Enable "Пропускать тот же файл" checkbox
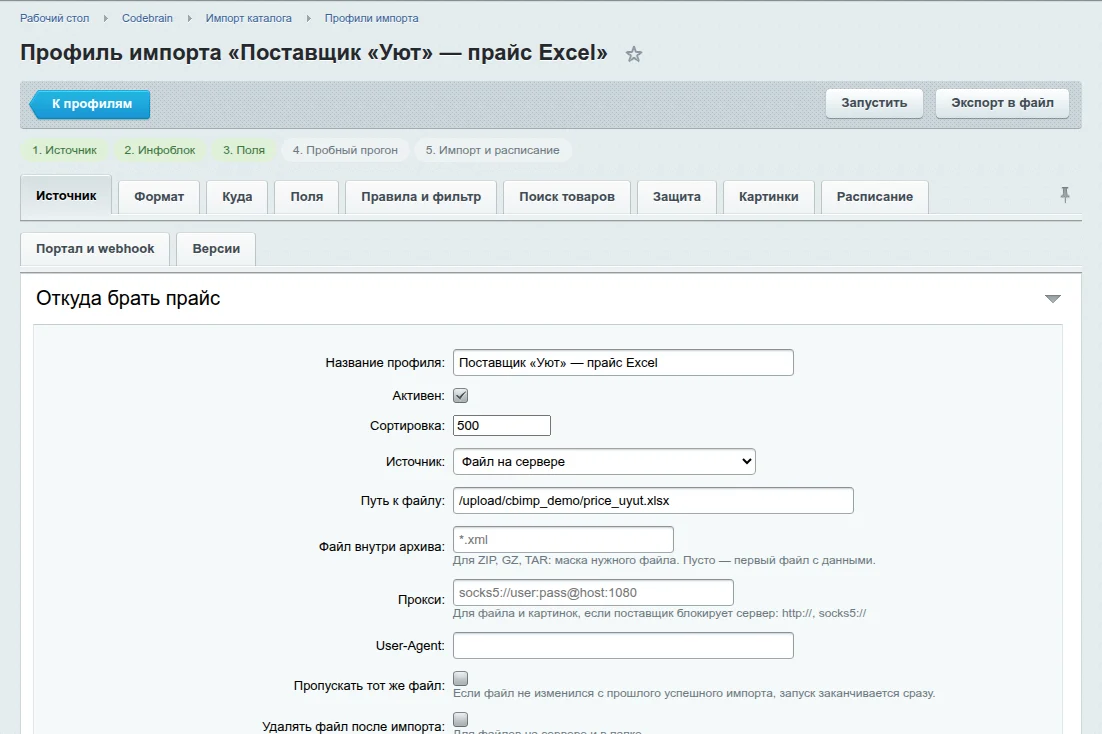The width and height of the screenshot is (1102, 734). click(460, 678)
